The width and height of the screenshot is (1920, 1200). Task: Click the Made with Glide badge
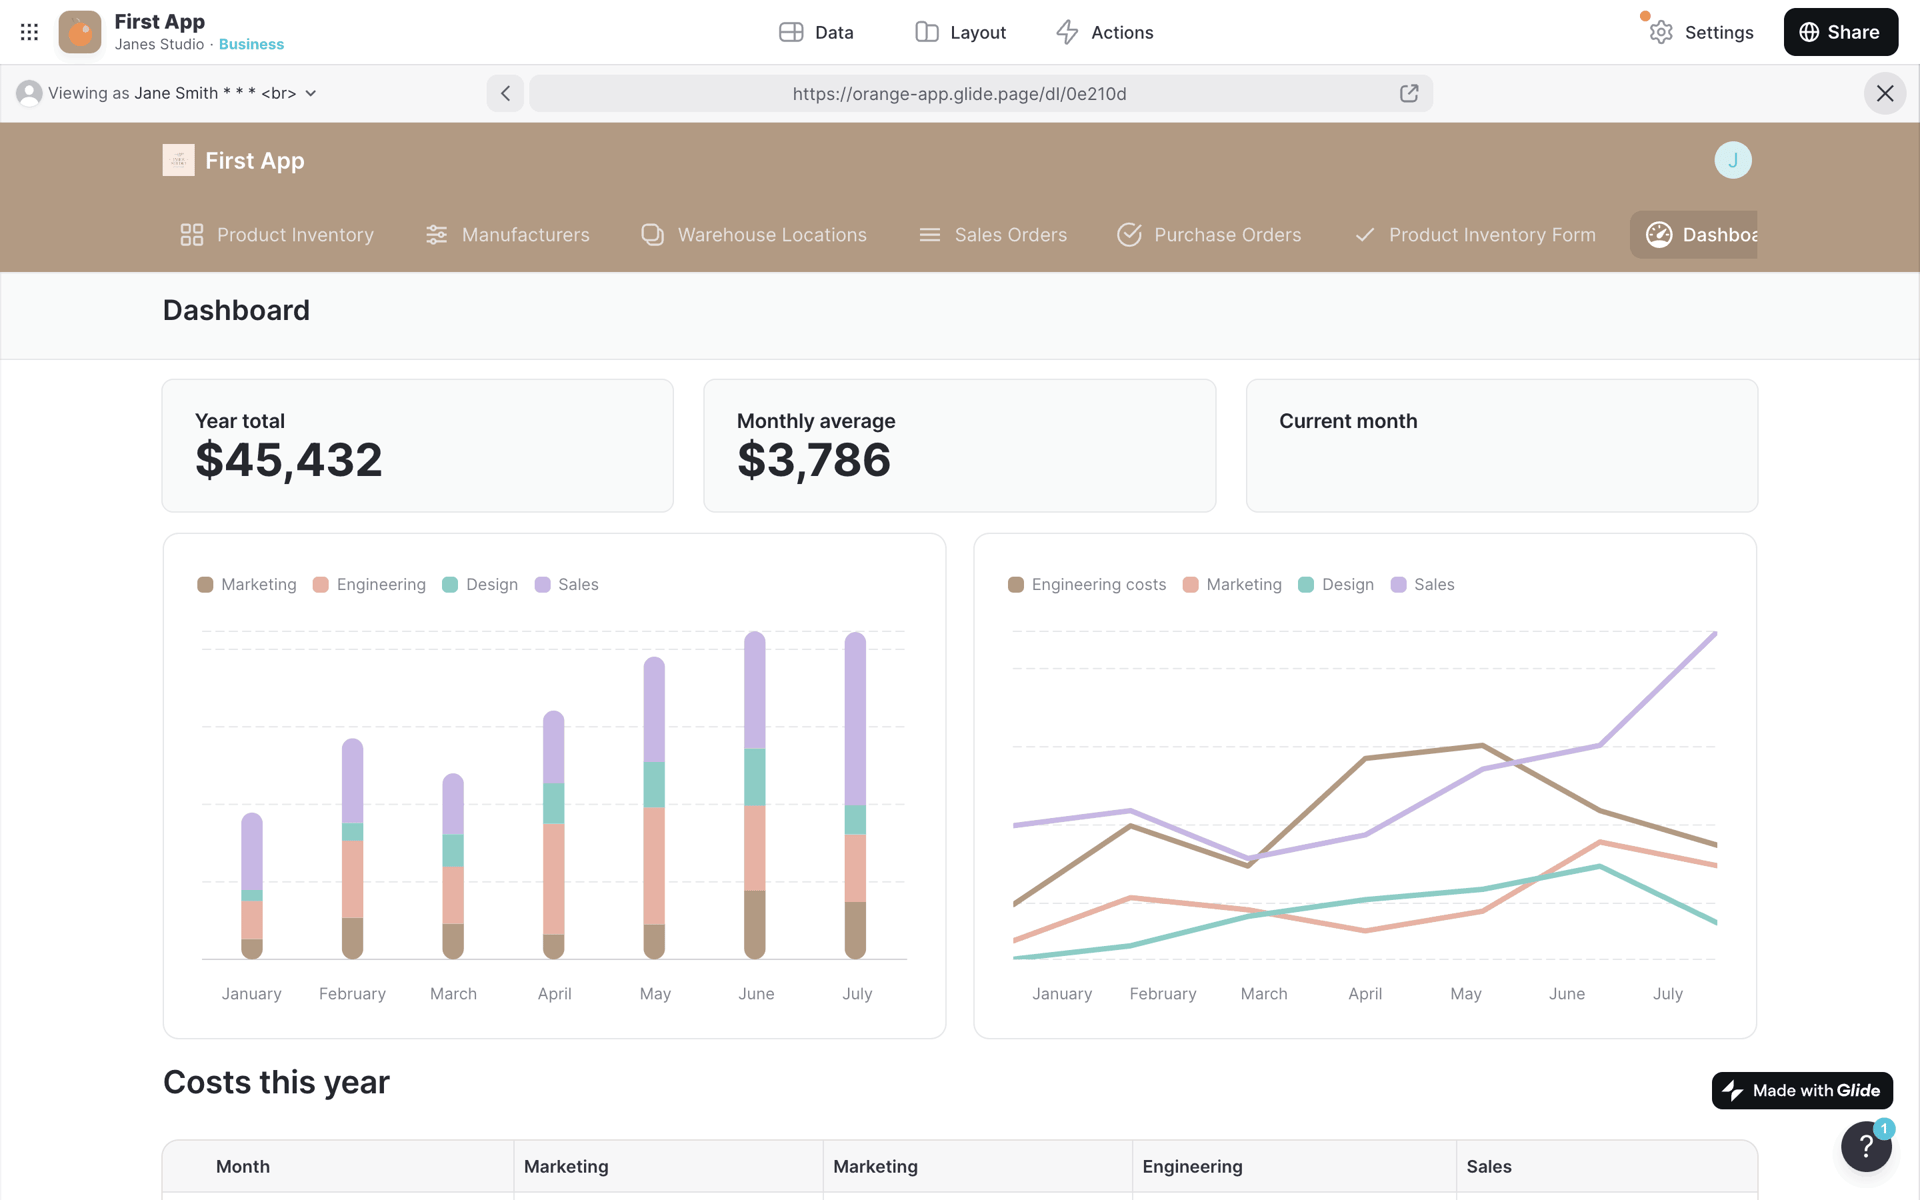(1802, 1090)
